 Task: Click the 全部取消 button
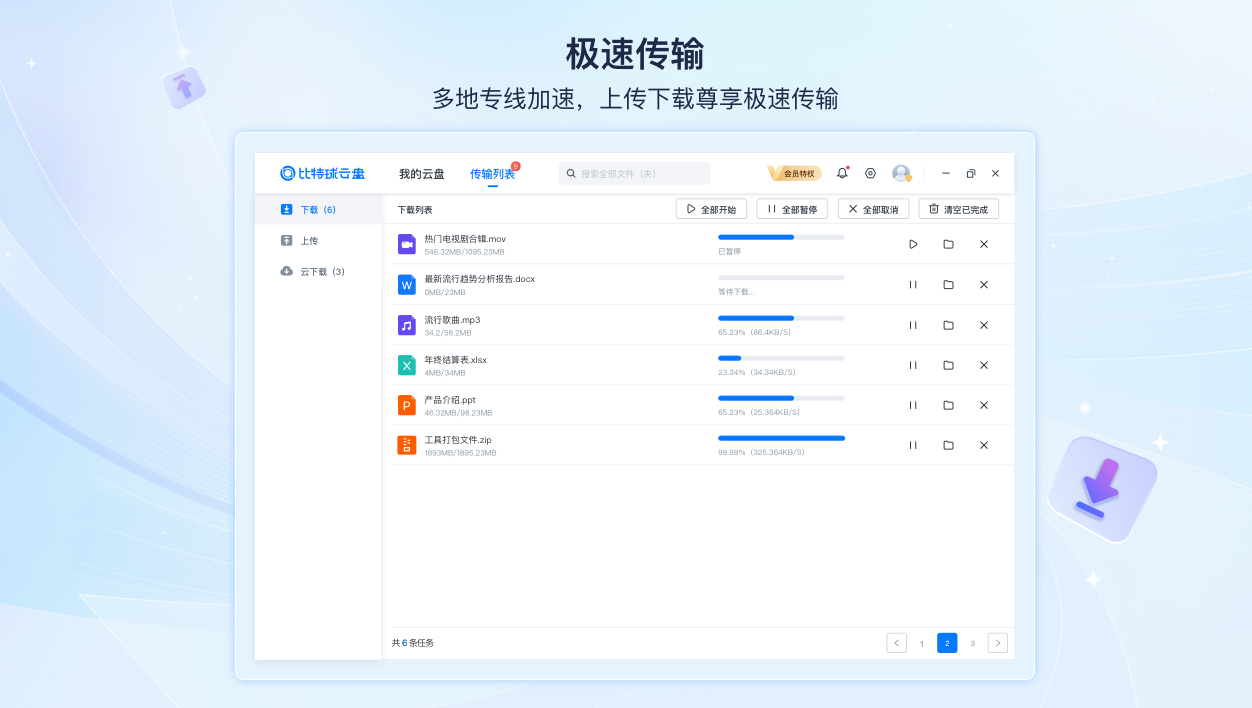tap(873, 209)
